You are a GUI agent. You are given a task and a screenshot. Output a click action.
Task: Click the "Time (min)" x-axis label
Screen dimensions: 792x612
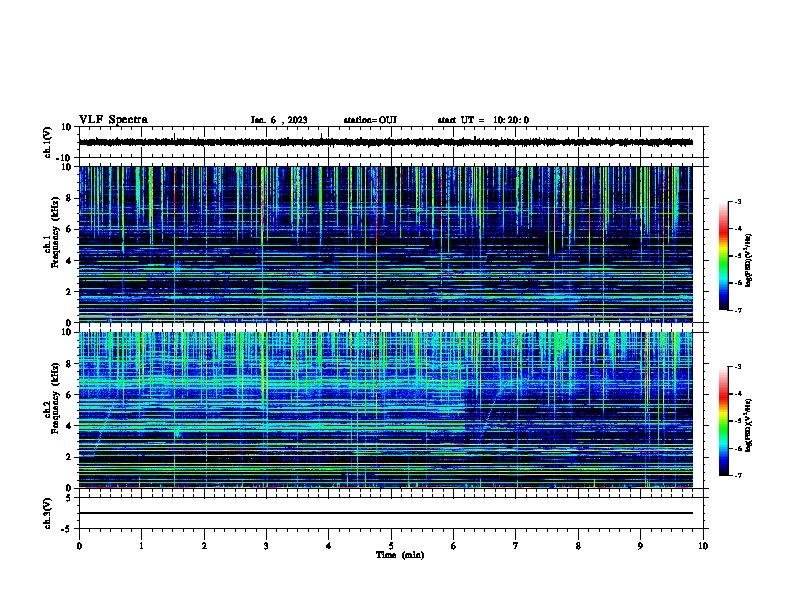coord(400,555)
